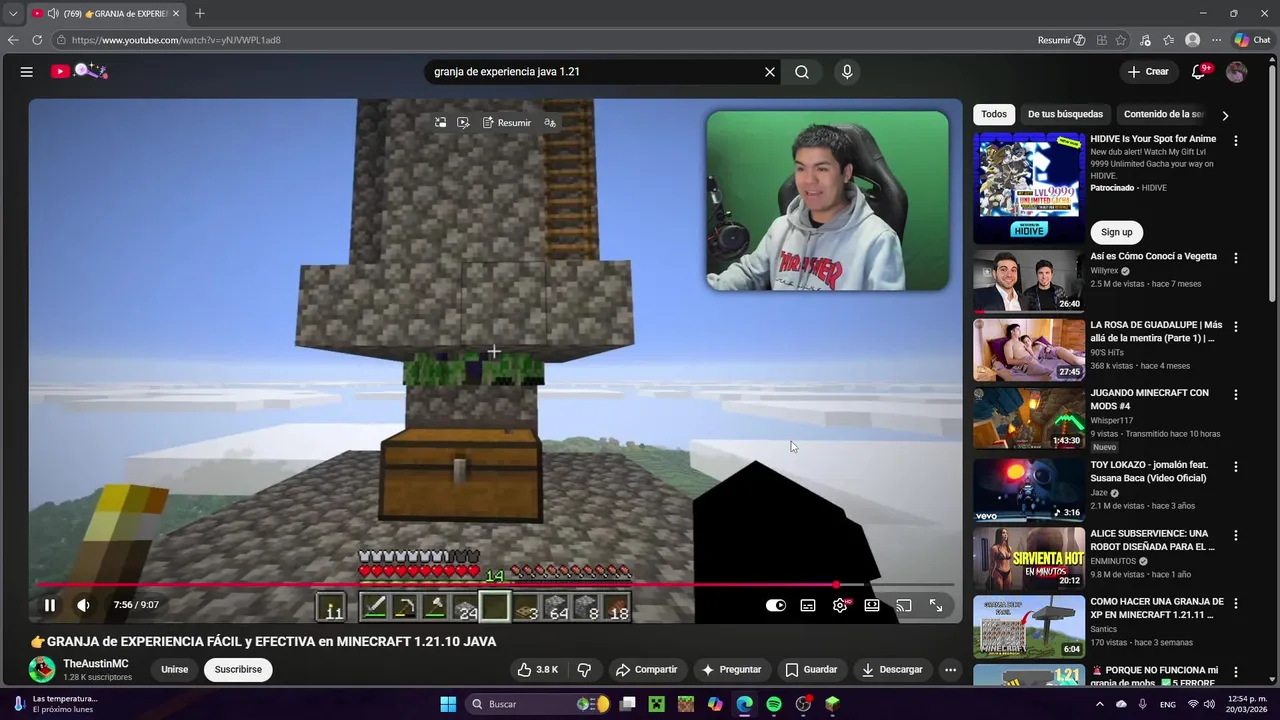Select the Todos filter chip

pyautogui.click(x=994, y=114)
